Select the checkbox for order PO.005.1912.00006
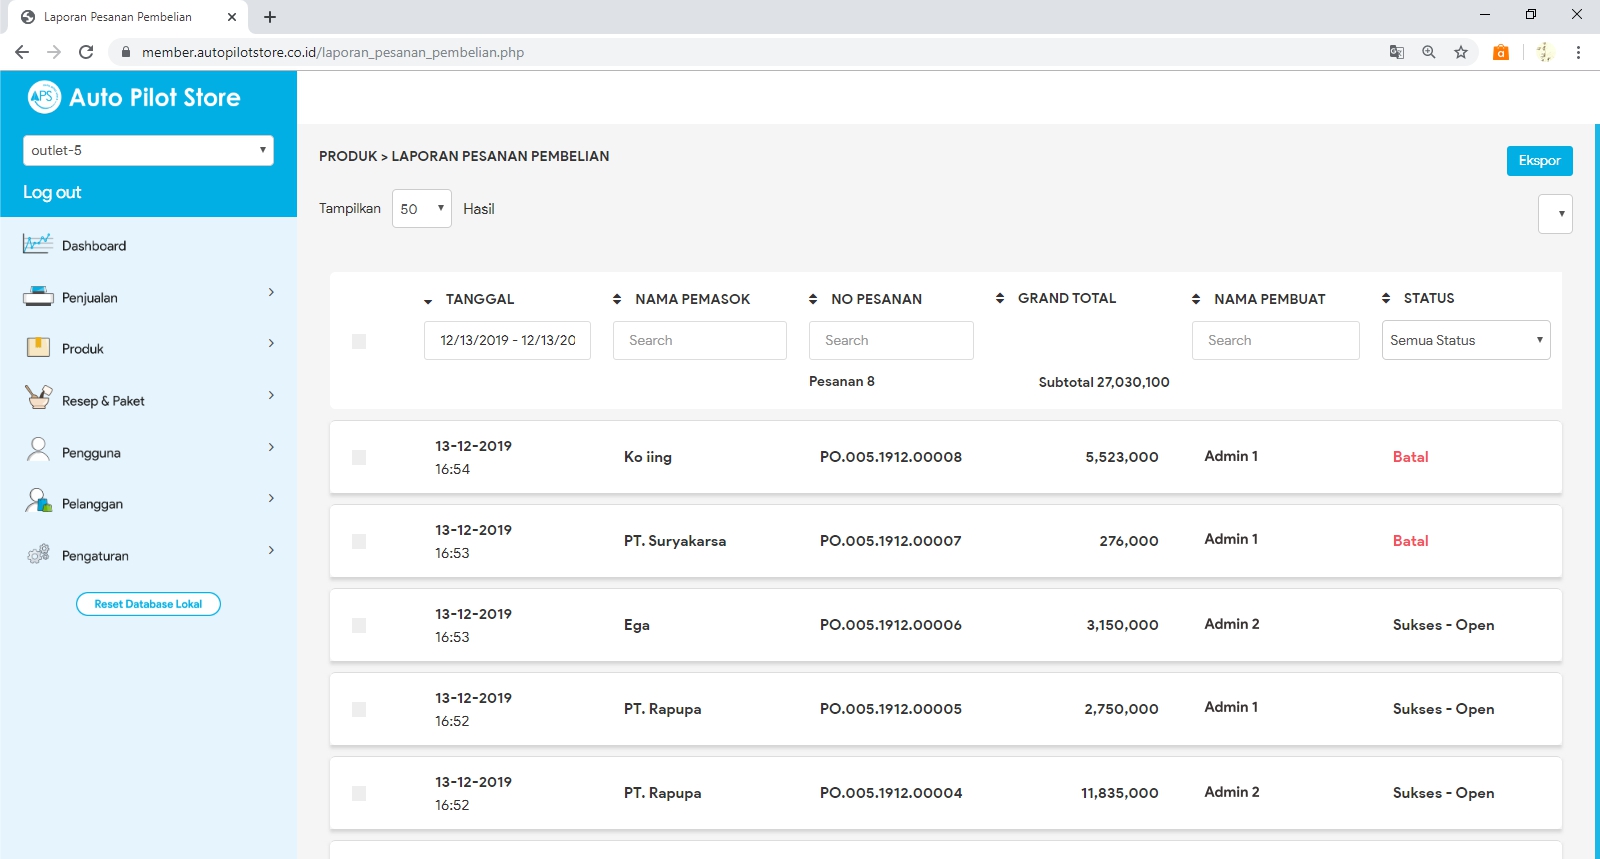Viewport: 1600px width, 859px height. [359, 625]
